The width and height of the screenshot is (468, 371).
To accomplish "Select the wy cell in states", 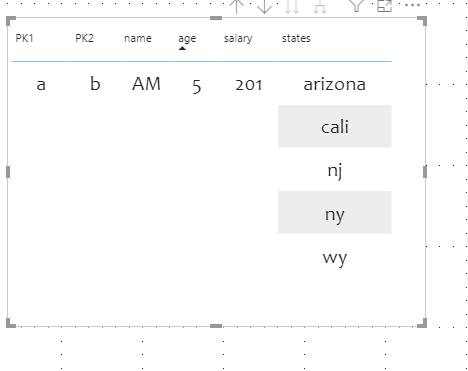I will point(335,257).
